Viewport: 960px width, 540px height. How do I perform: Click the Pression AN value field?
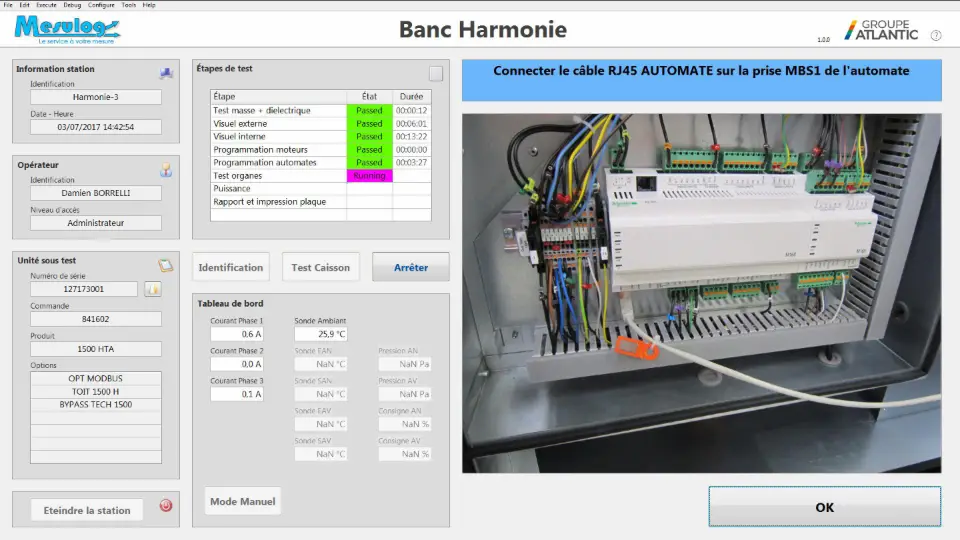click(x=405, y=364)
